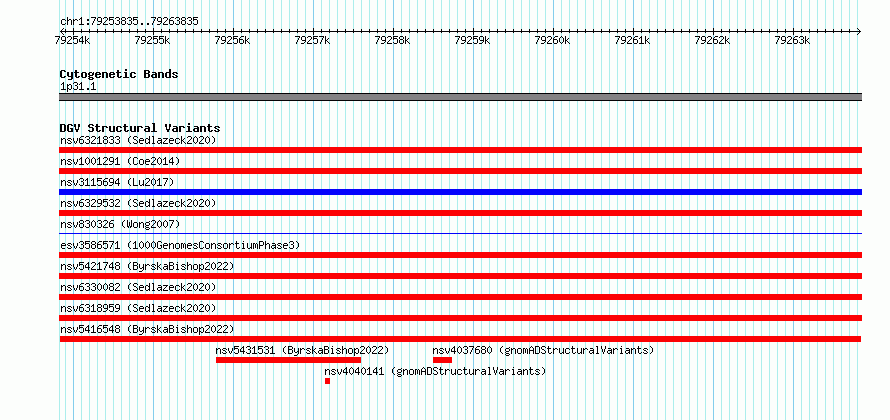Image resolution: width=890 pixels, height=420 pixels.
Task: Open the nsv3115694 (Lu2017) variant label
Action: (117, 182)
